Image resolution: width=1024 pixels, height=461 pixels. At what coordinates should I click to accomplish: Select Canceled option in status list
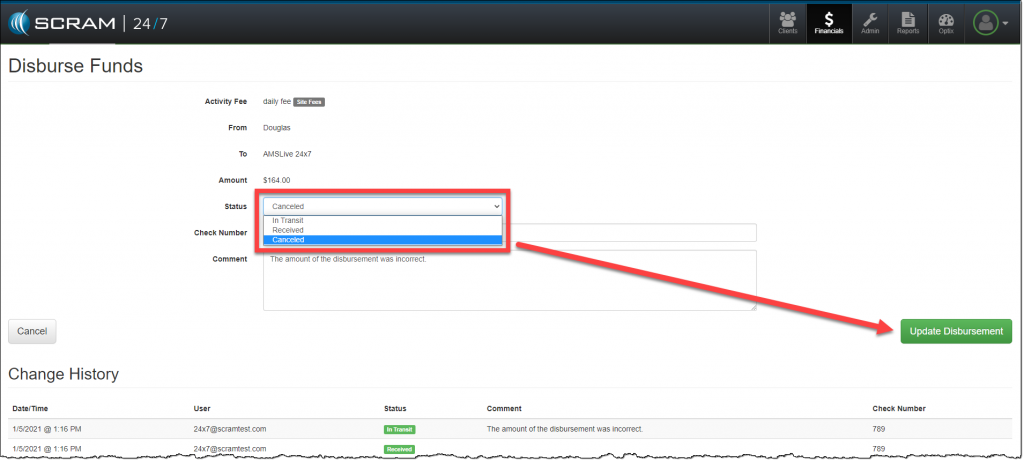coord(383,240)
